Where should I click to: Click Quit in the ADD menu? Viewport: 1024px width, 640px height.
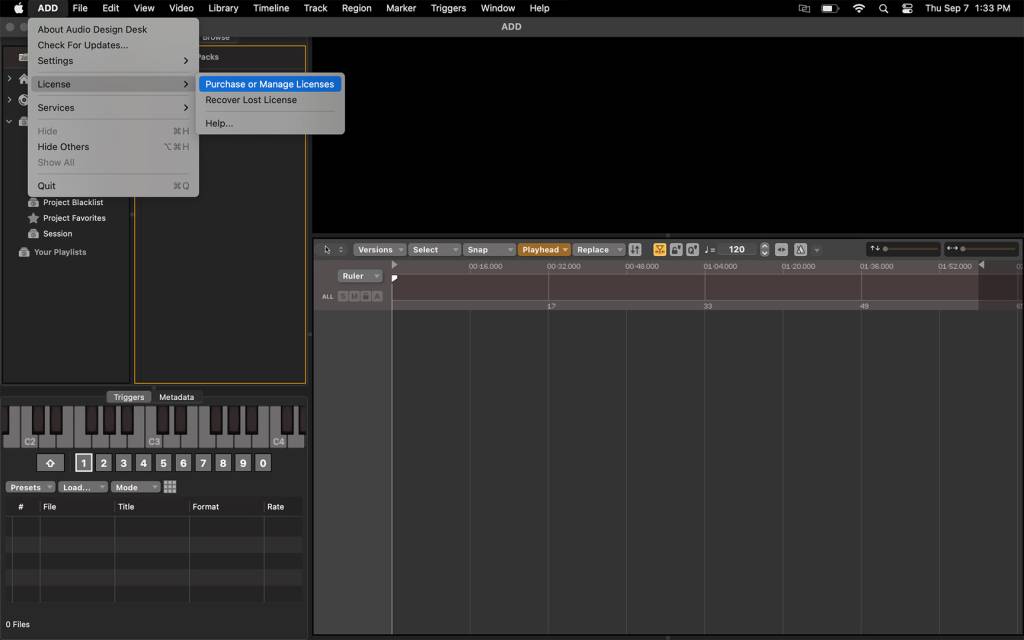(47, 185)
